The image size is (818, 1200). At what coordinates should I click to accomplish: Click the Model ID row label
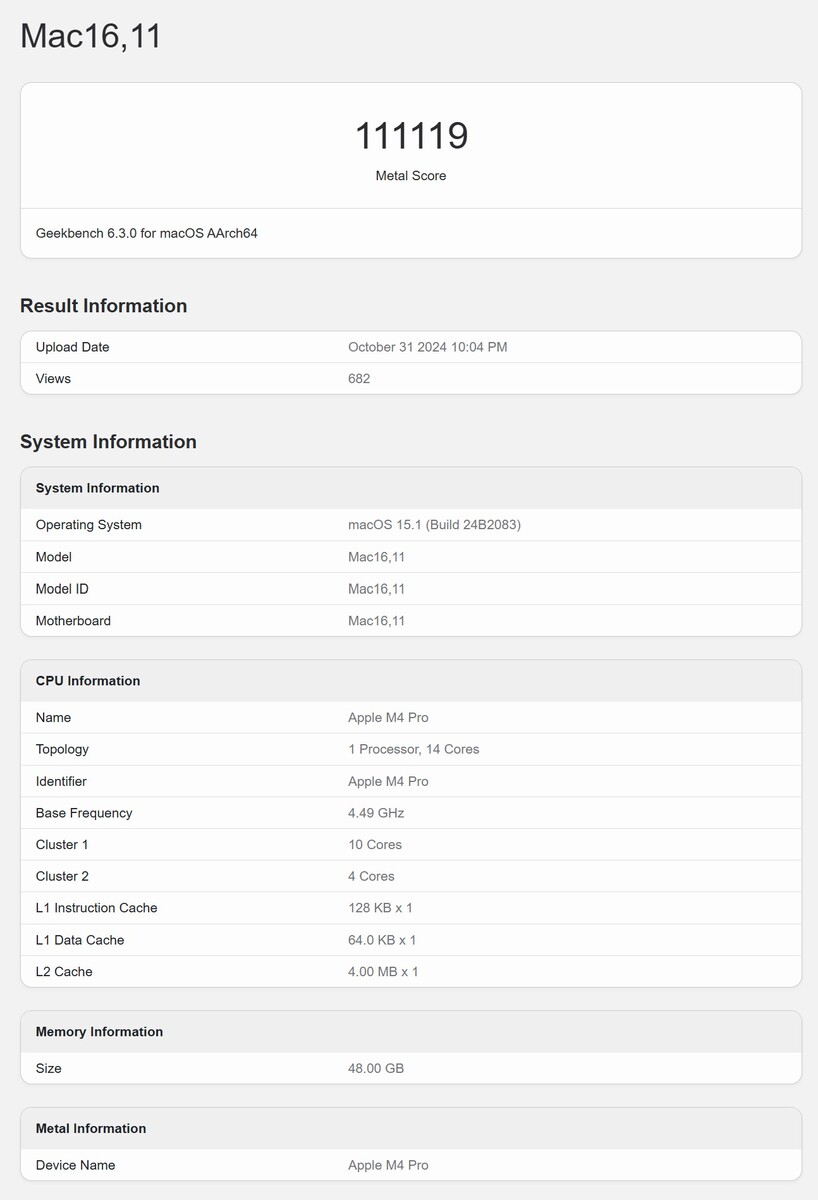62,589
